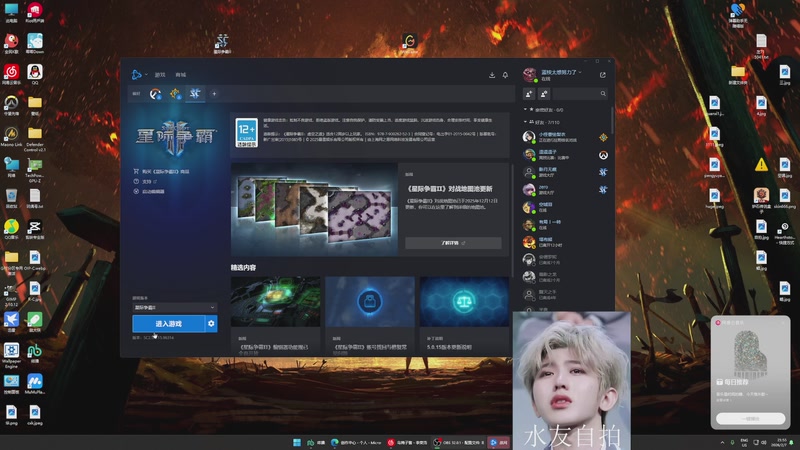
Task: Click the 12+ CADPA age rating badge
Action: [246, 133]
